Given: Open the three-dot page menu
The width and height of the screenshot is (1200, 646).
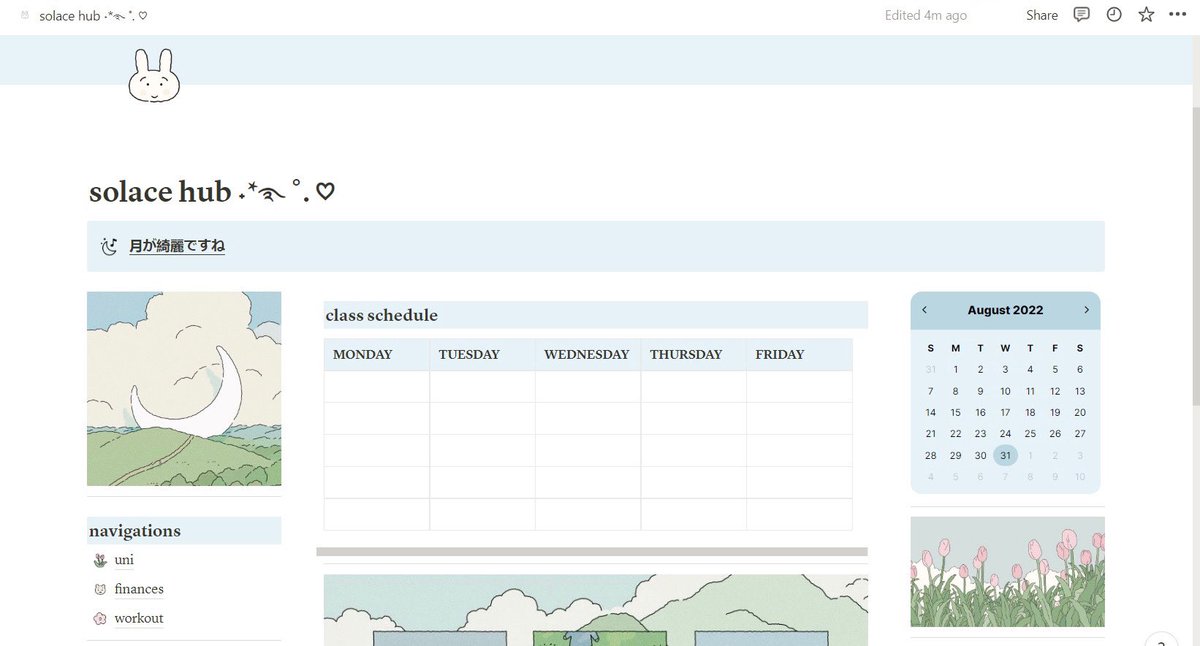Looking at the screenshot, I should tap(1177, 15).
